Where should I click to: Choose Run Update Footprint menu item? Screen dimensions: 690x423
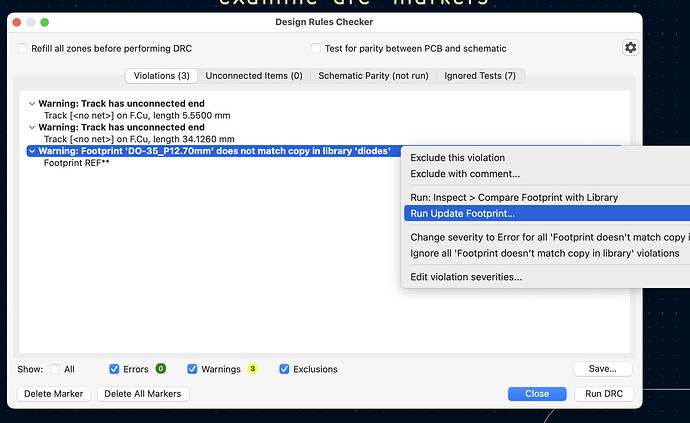tap(463, 213)
